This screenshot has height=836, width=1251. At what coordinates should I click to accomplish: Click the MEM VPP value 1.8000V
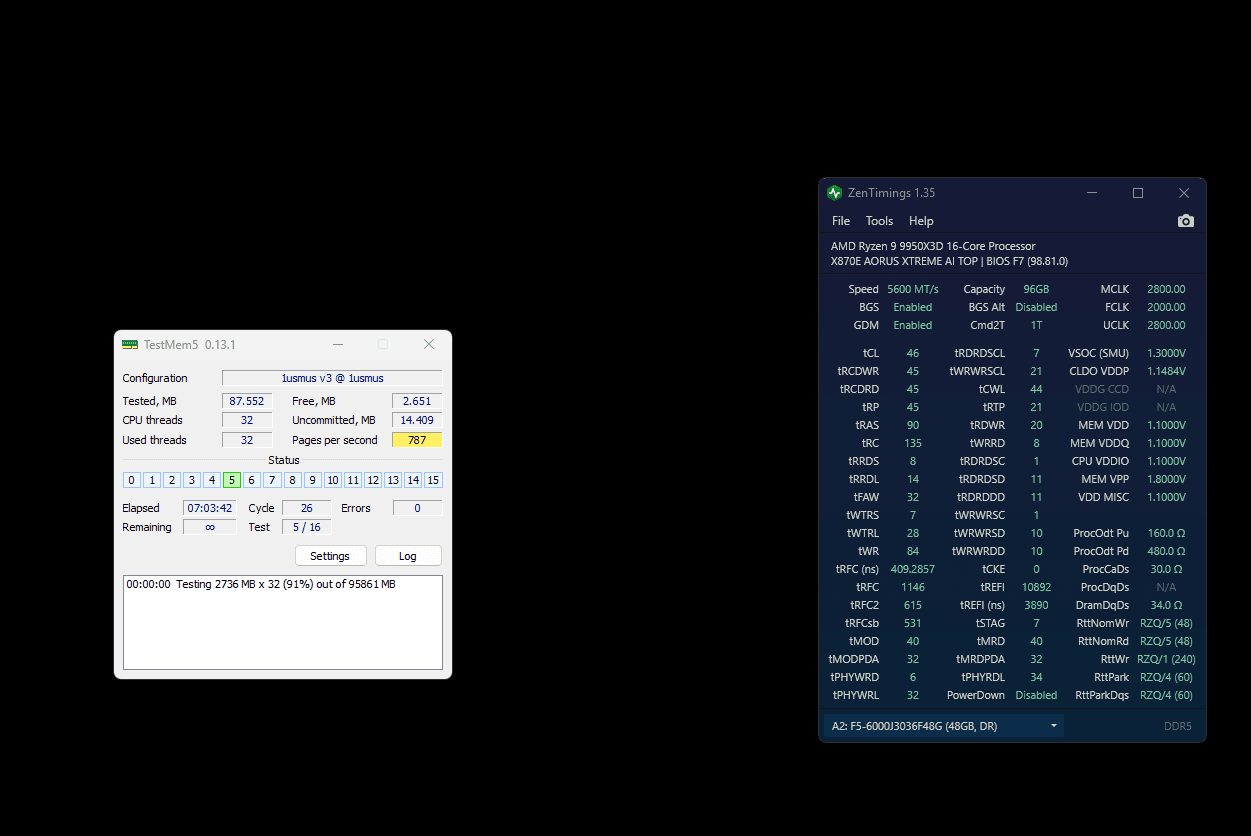tap(1166, 479)
